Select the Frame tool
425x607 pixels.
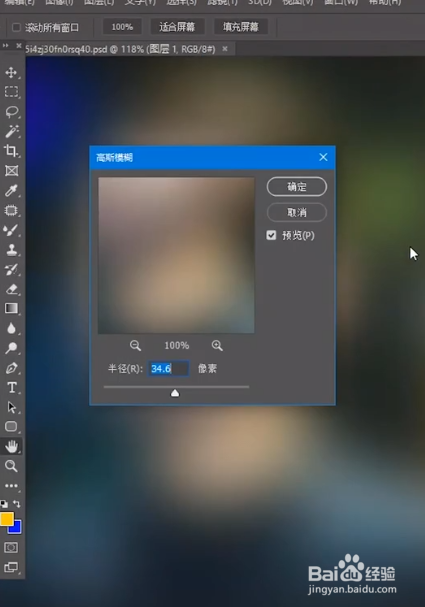point(11,170)
